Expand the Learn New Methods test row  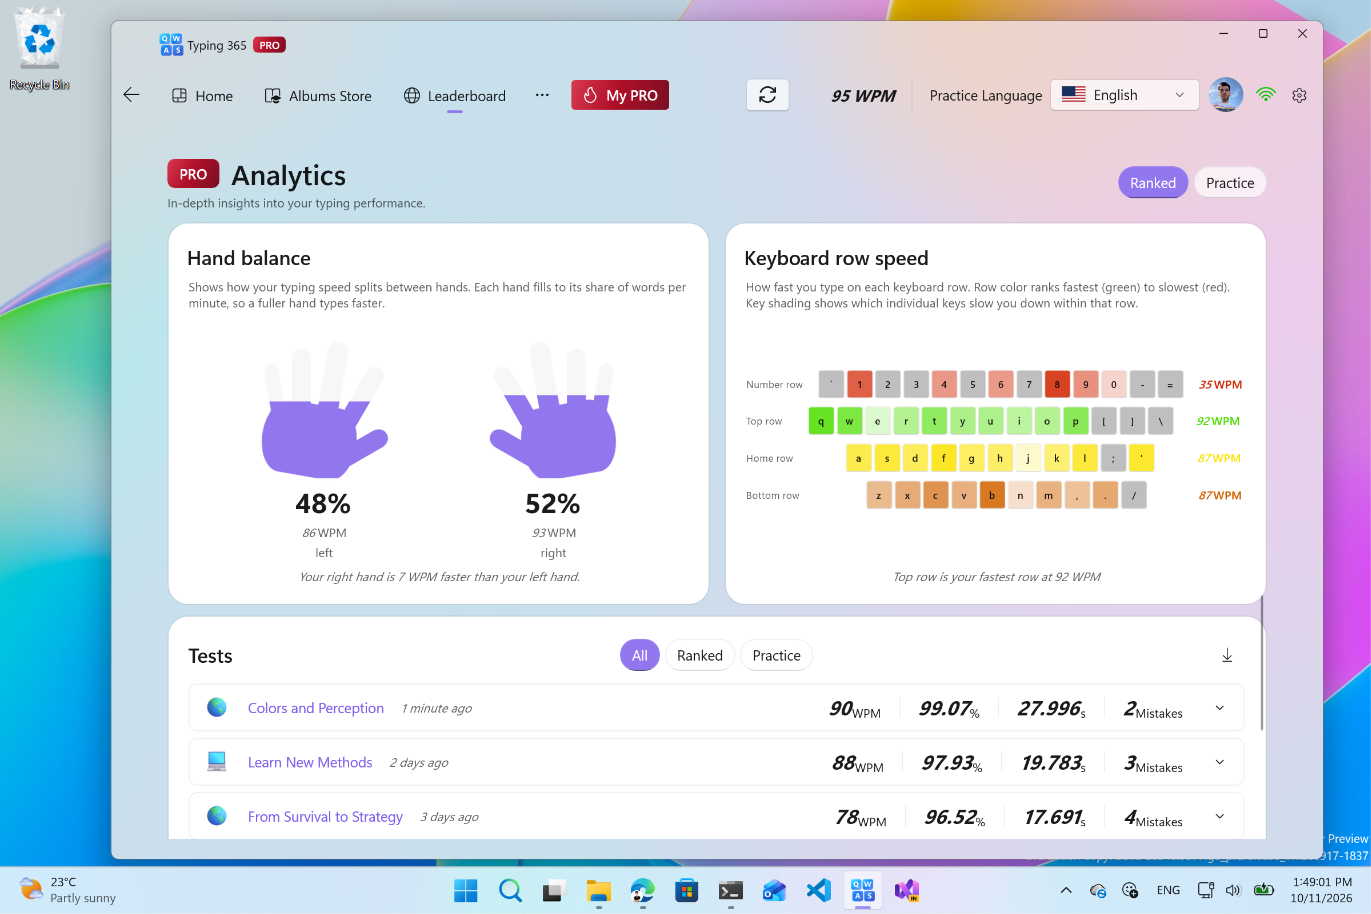(1220, 762)
